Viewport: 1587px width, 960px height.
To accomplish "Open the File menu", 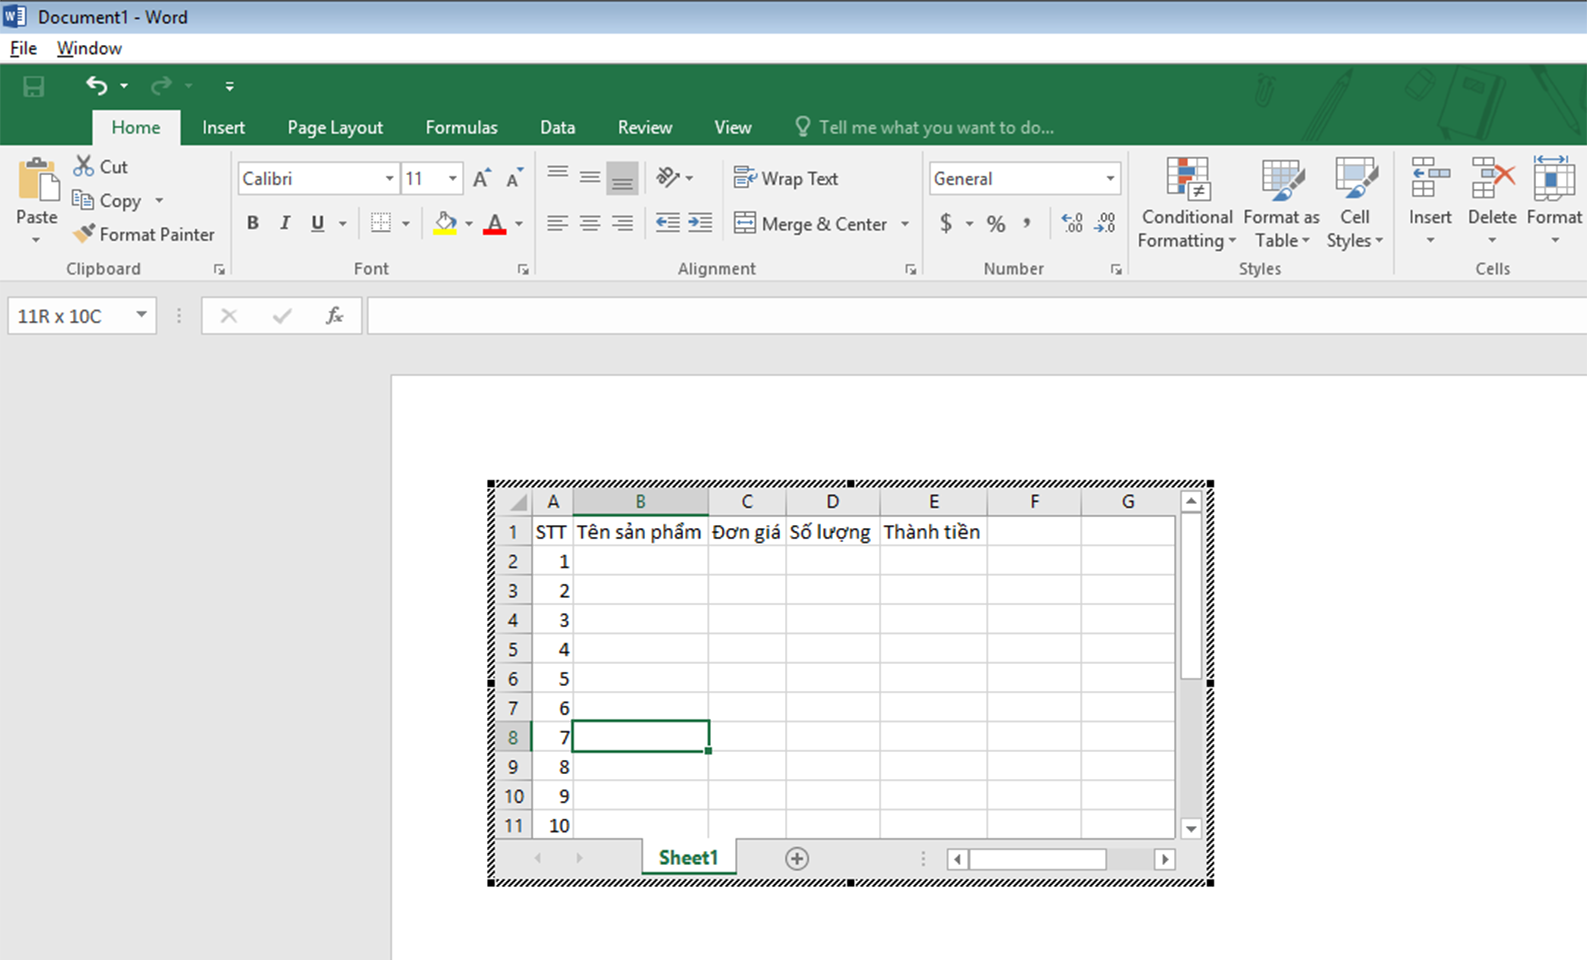I will 23,48.
